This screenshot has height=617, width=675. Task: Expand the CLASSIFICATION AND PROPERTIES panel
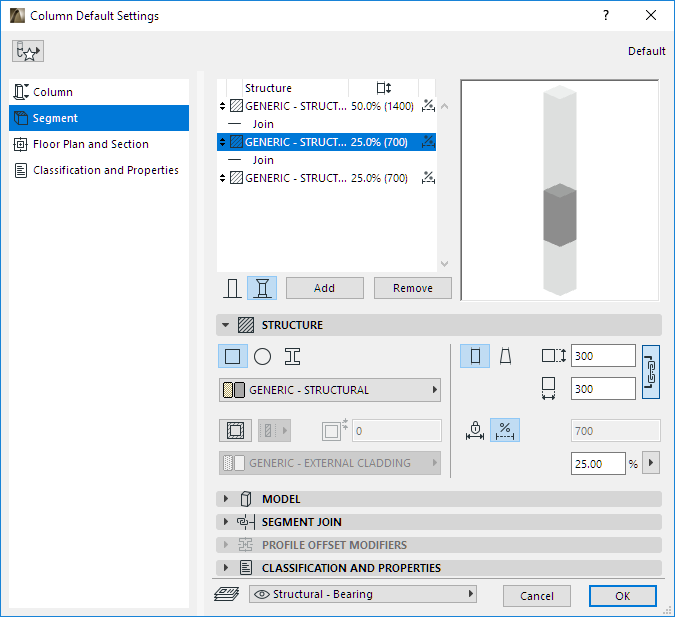(x=439, y=568)
